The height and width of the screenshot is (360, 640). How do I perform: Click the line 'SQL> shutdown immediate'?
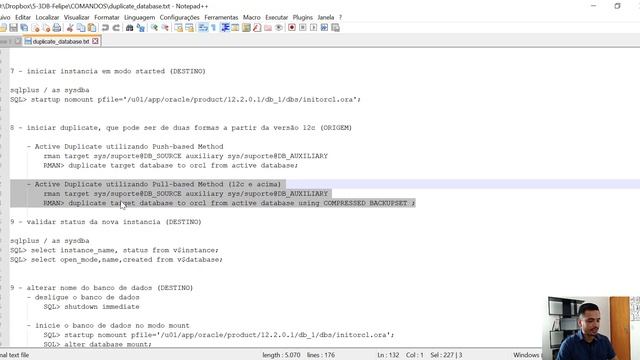coord(91,307)
